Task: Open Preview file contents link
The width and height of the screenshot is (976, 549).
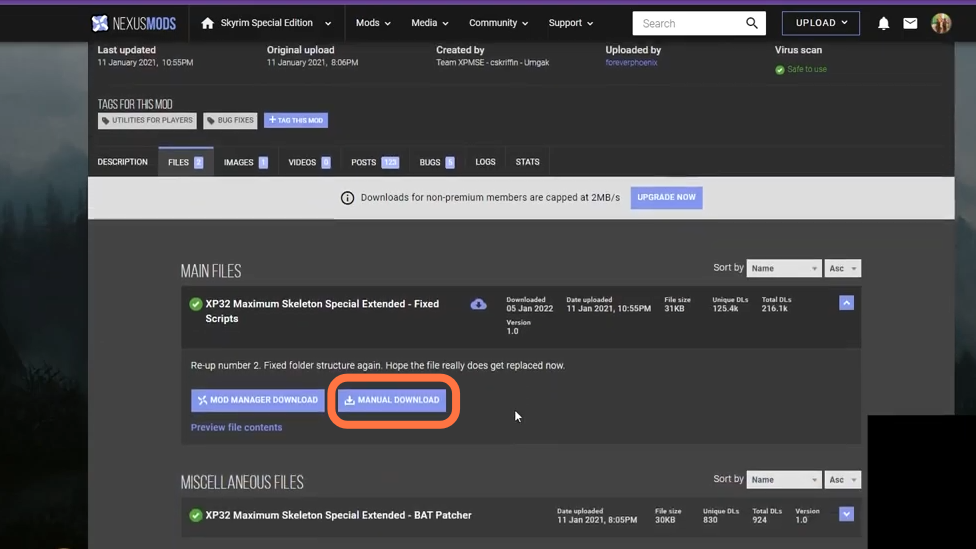Action: coord(237,428)
